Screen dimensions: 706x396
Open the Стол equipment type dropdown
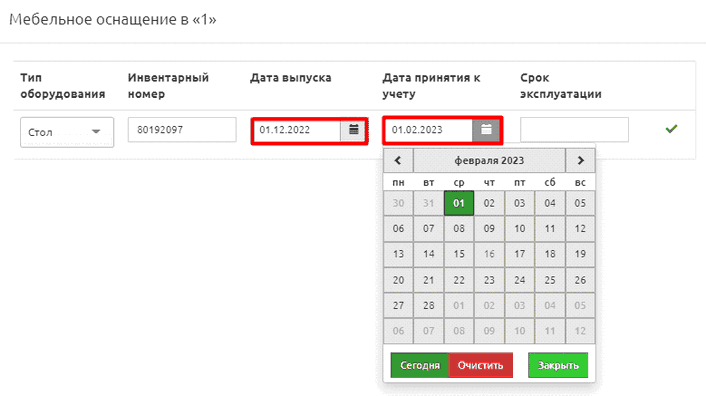click(67, 132)
